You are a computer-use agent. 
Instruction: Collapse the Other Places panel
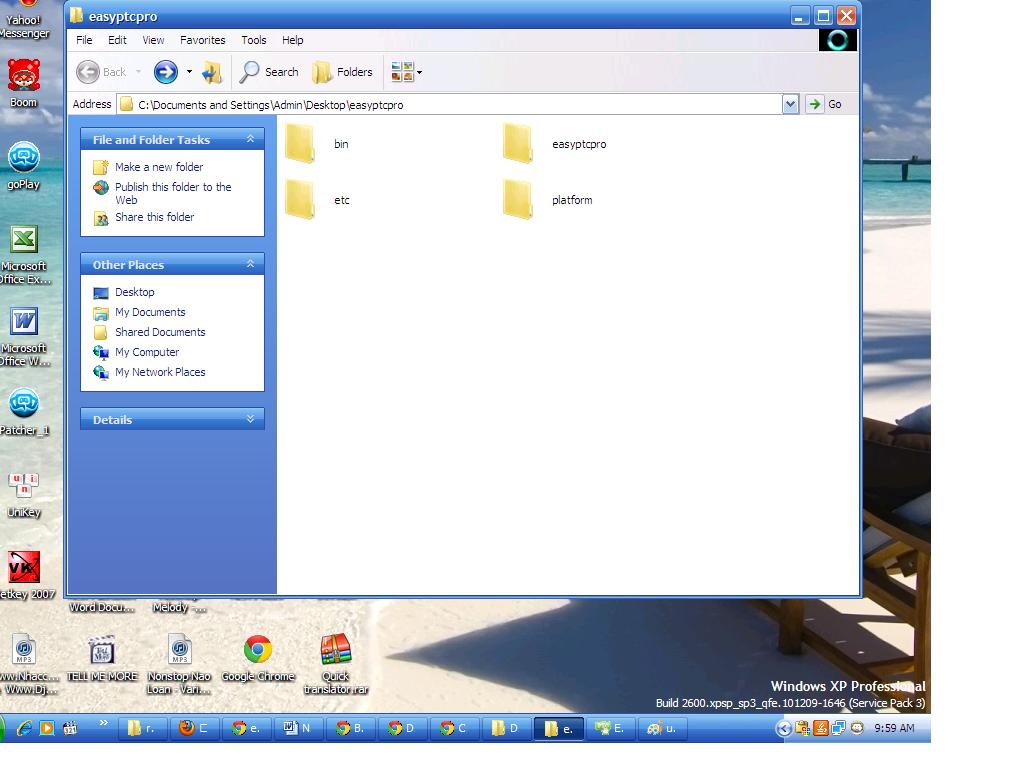[250, 264]
